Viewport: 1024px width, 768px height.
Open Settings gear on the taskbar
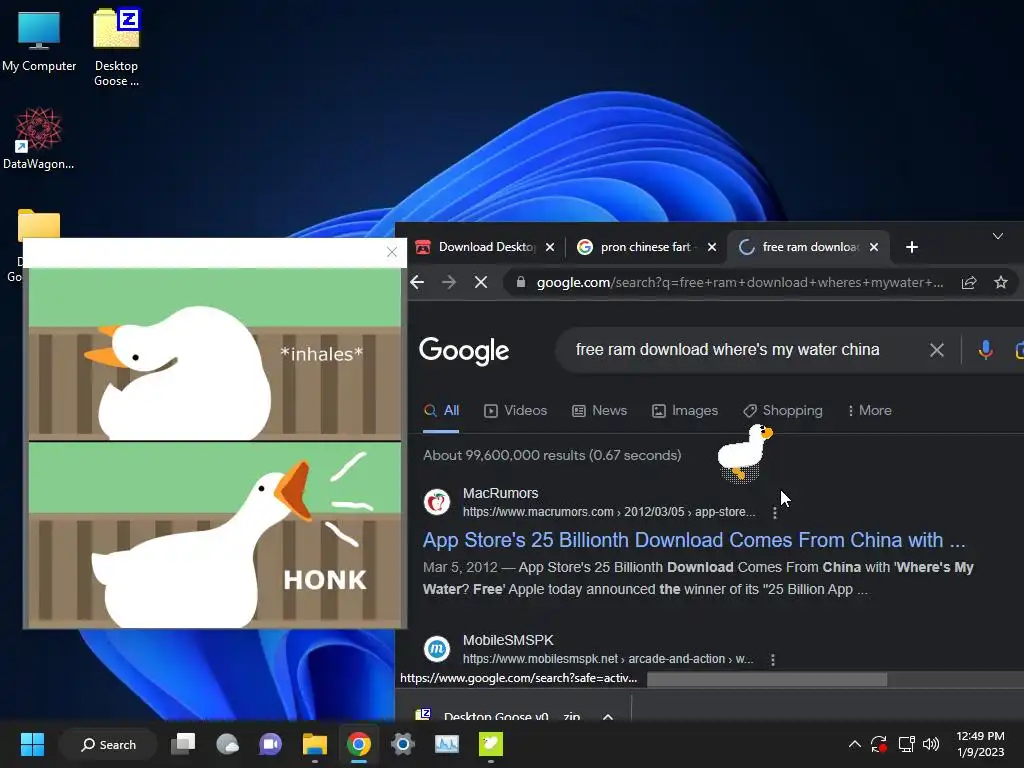pyautogui.click(x=403, y=744)
